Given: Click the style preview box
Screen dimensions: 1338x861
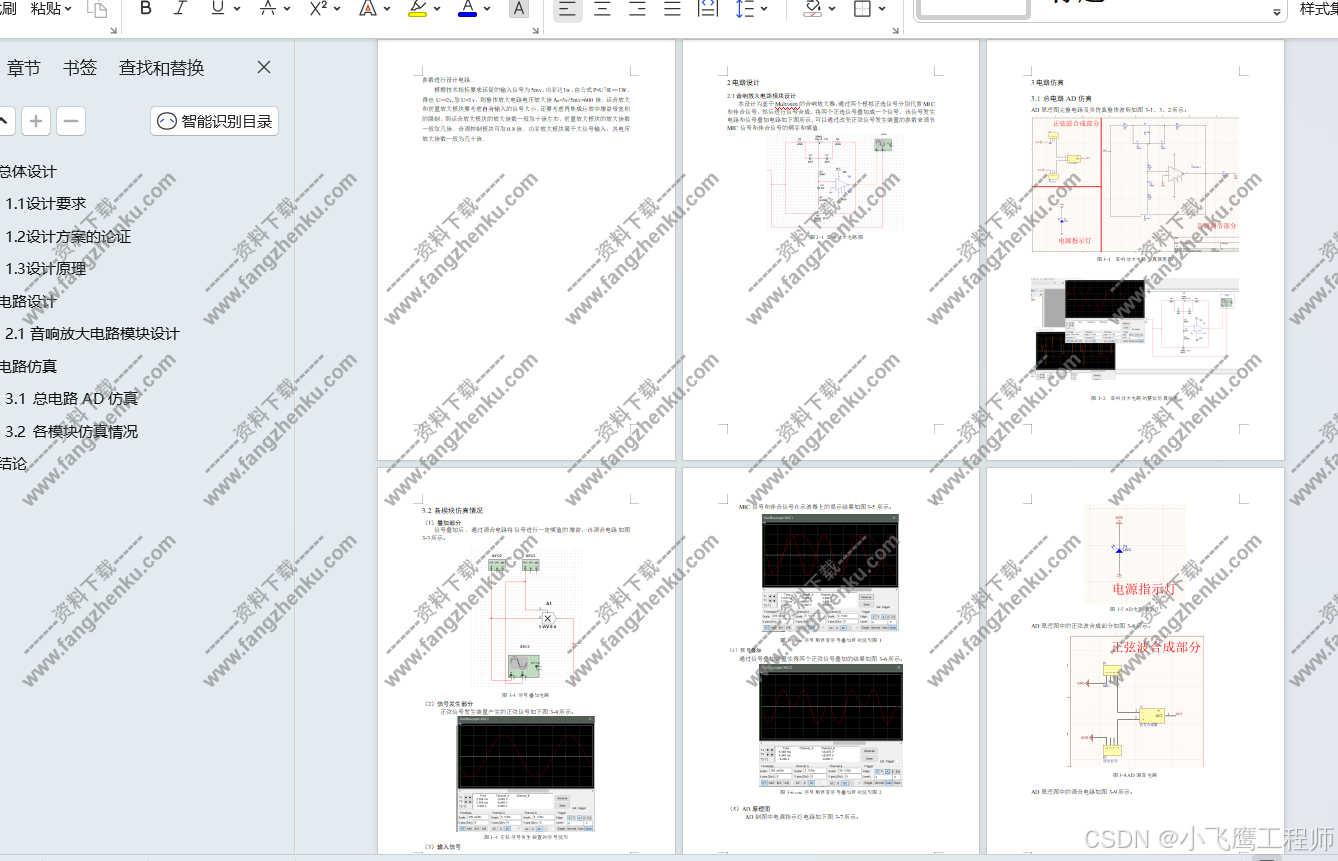Looking at the screenshot, I should tap(973, 9).
